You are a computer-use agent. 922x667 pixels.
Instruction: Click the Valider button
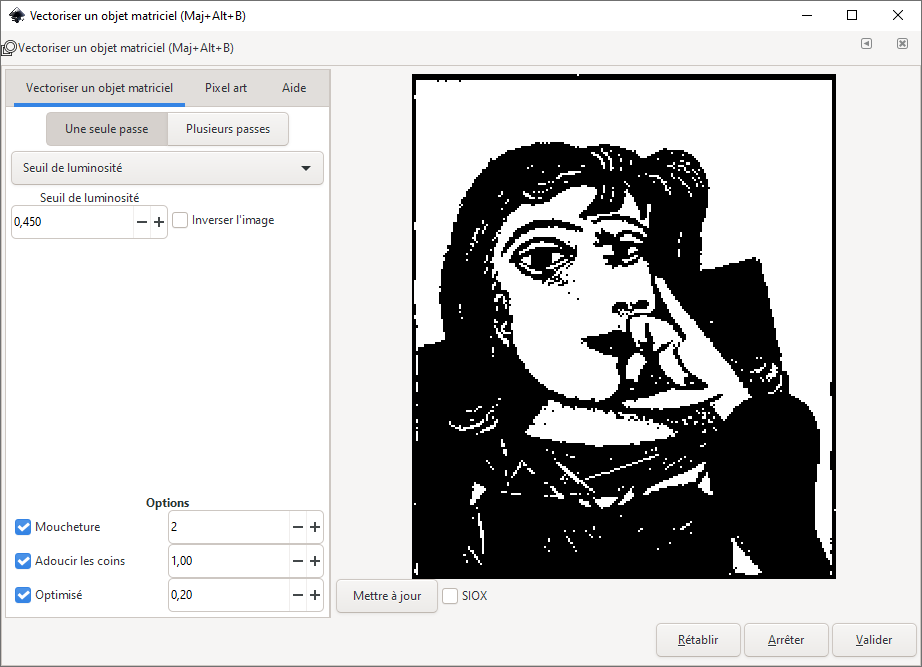874,640
